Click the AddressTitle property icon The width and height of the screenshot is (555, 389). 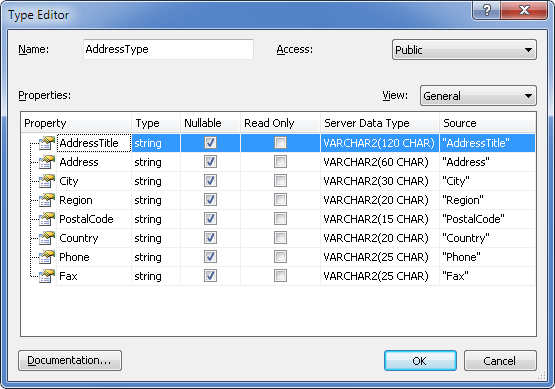point(47,143)
